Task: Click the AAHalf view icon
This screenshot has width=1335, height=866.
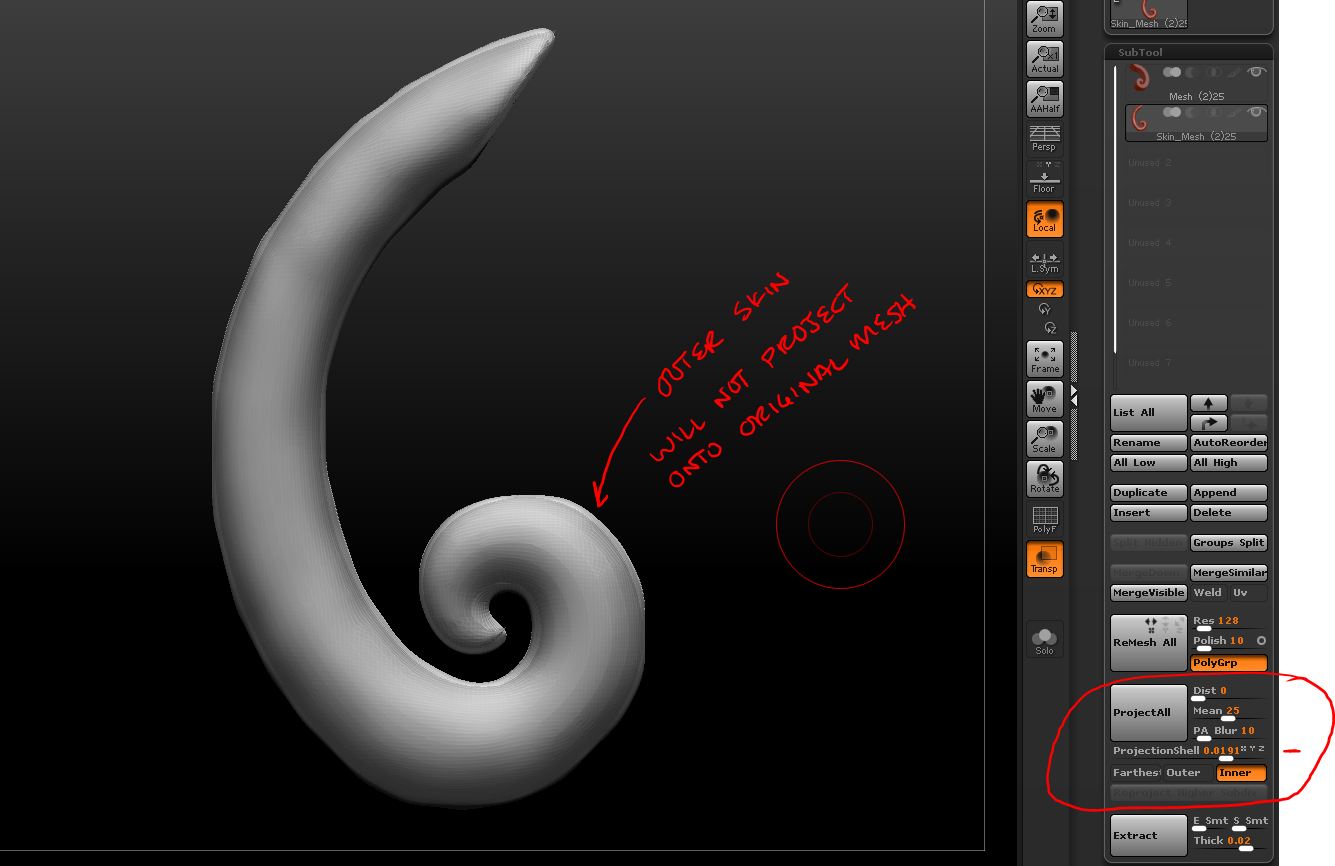Action: pos(1044,98)
